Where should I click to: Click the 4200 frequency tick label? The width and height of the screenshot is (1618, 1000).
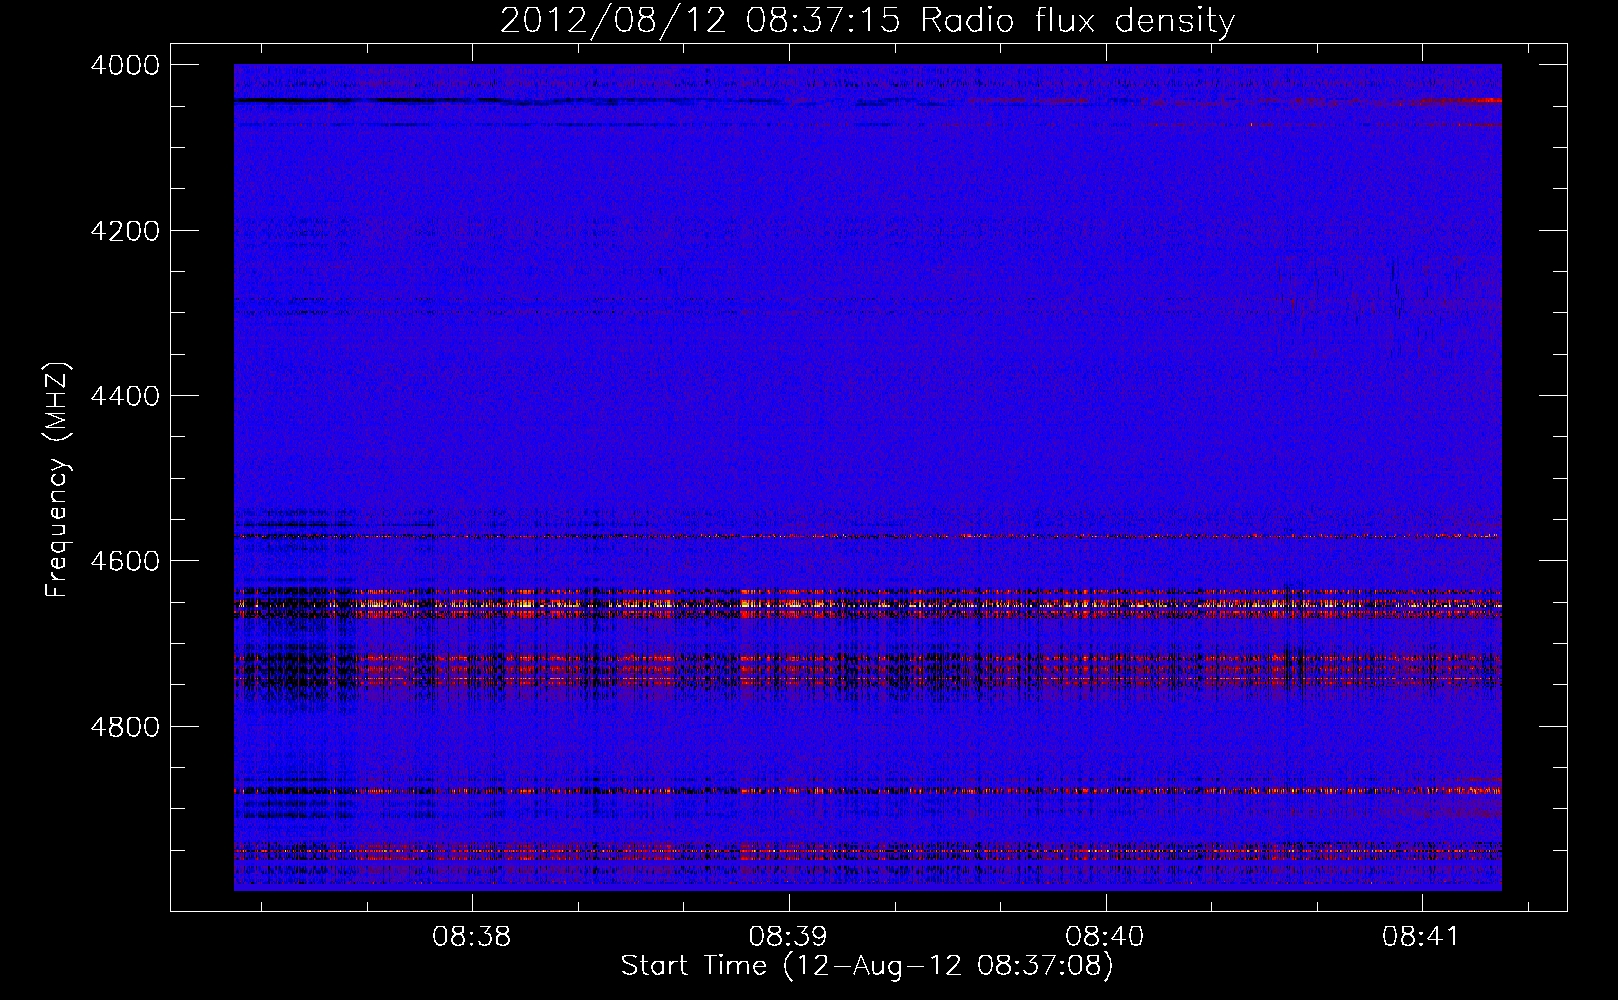pos(125,231)
